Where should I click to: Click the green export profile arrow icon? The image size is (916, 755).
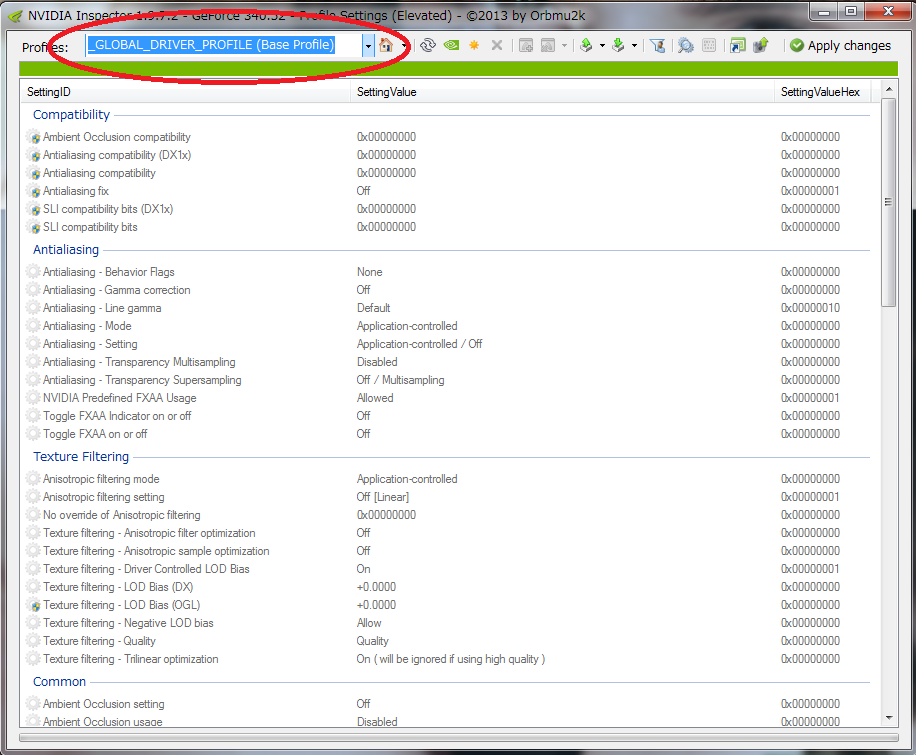pyautogui.click(x=586, y=46)
